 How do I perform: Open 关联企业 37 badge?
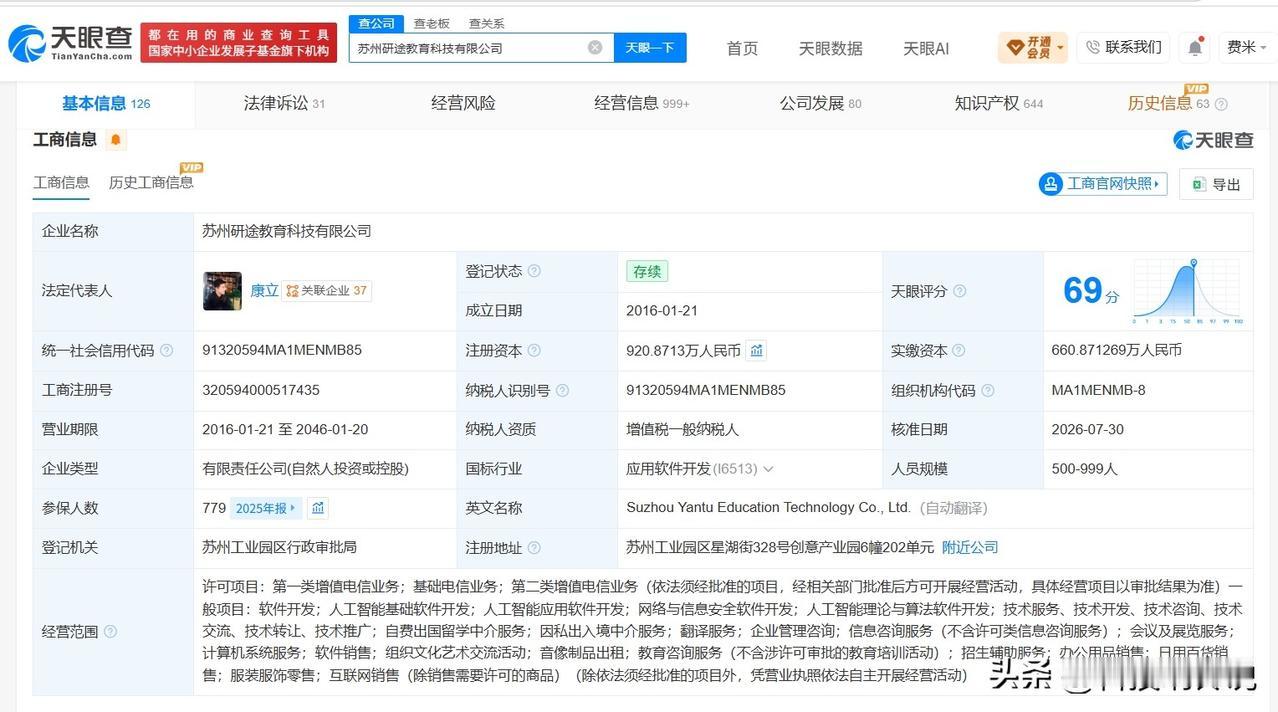[327, 291]
